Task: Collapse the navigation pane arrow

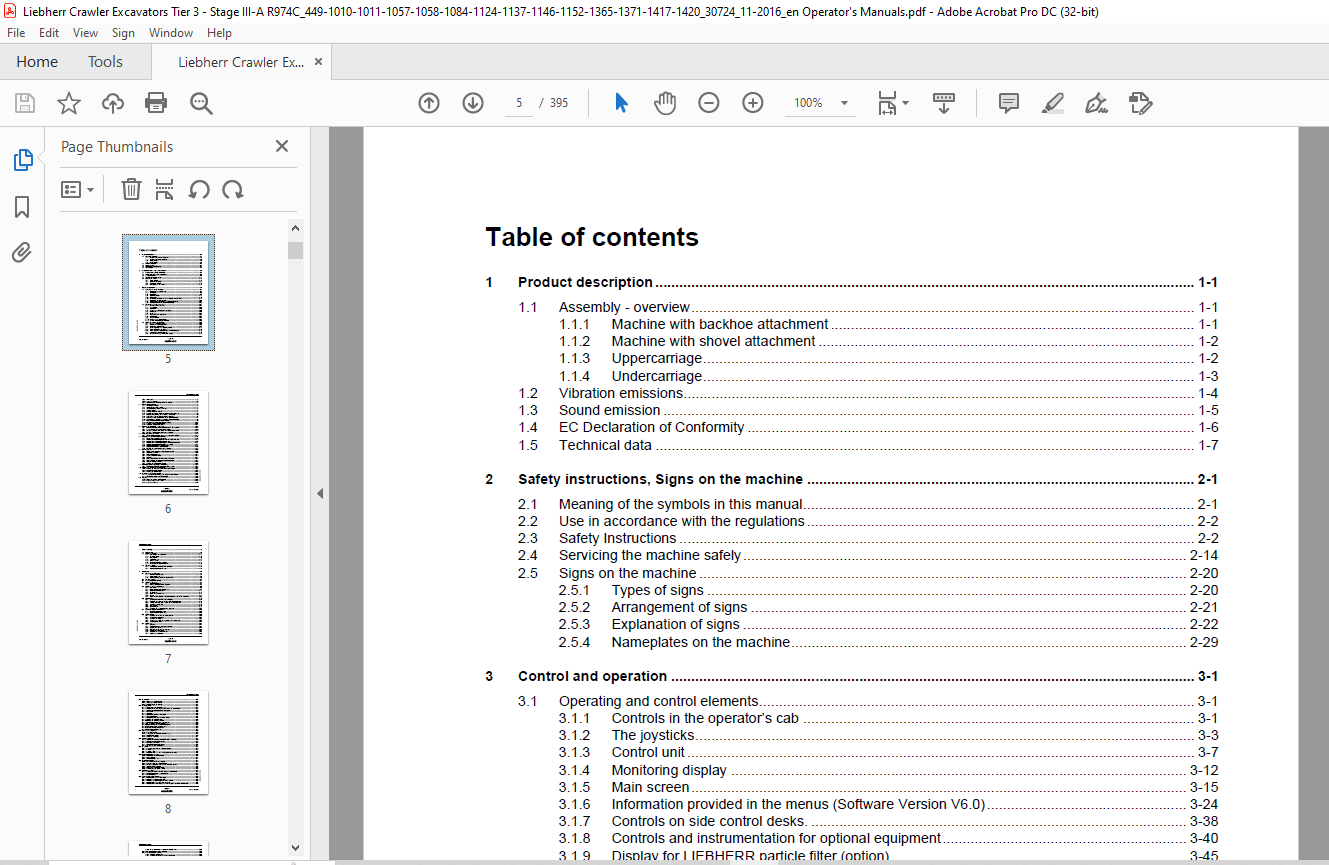Action: click(x=320, y=493)
